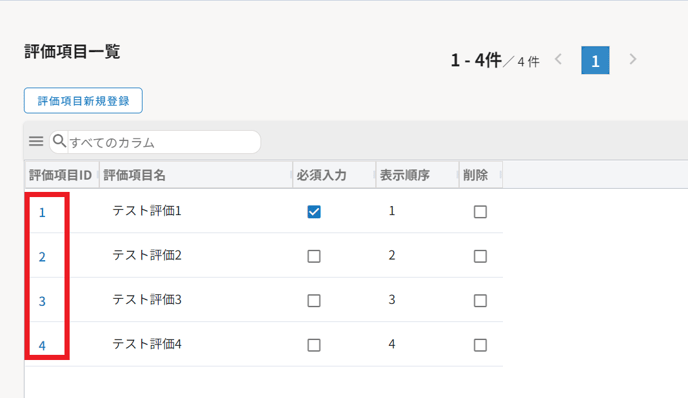Tick 削除 checkbox for テスト評価2
Image resolution: width=688 pixels, height=398 pixels.
pos(480,256)
